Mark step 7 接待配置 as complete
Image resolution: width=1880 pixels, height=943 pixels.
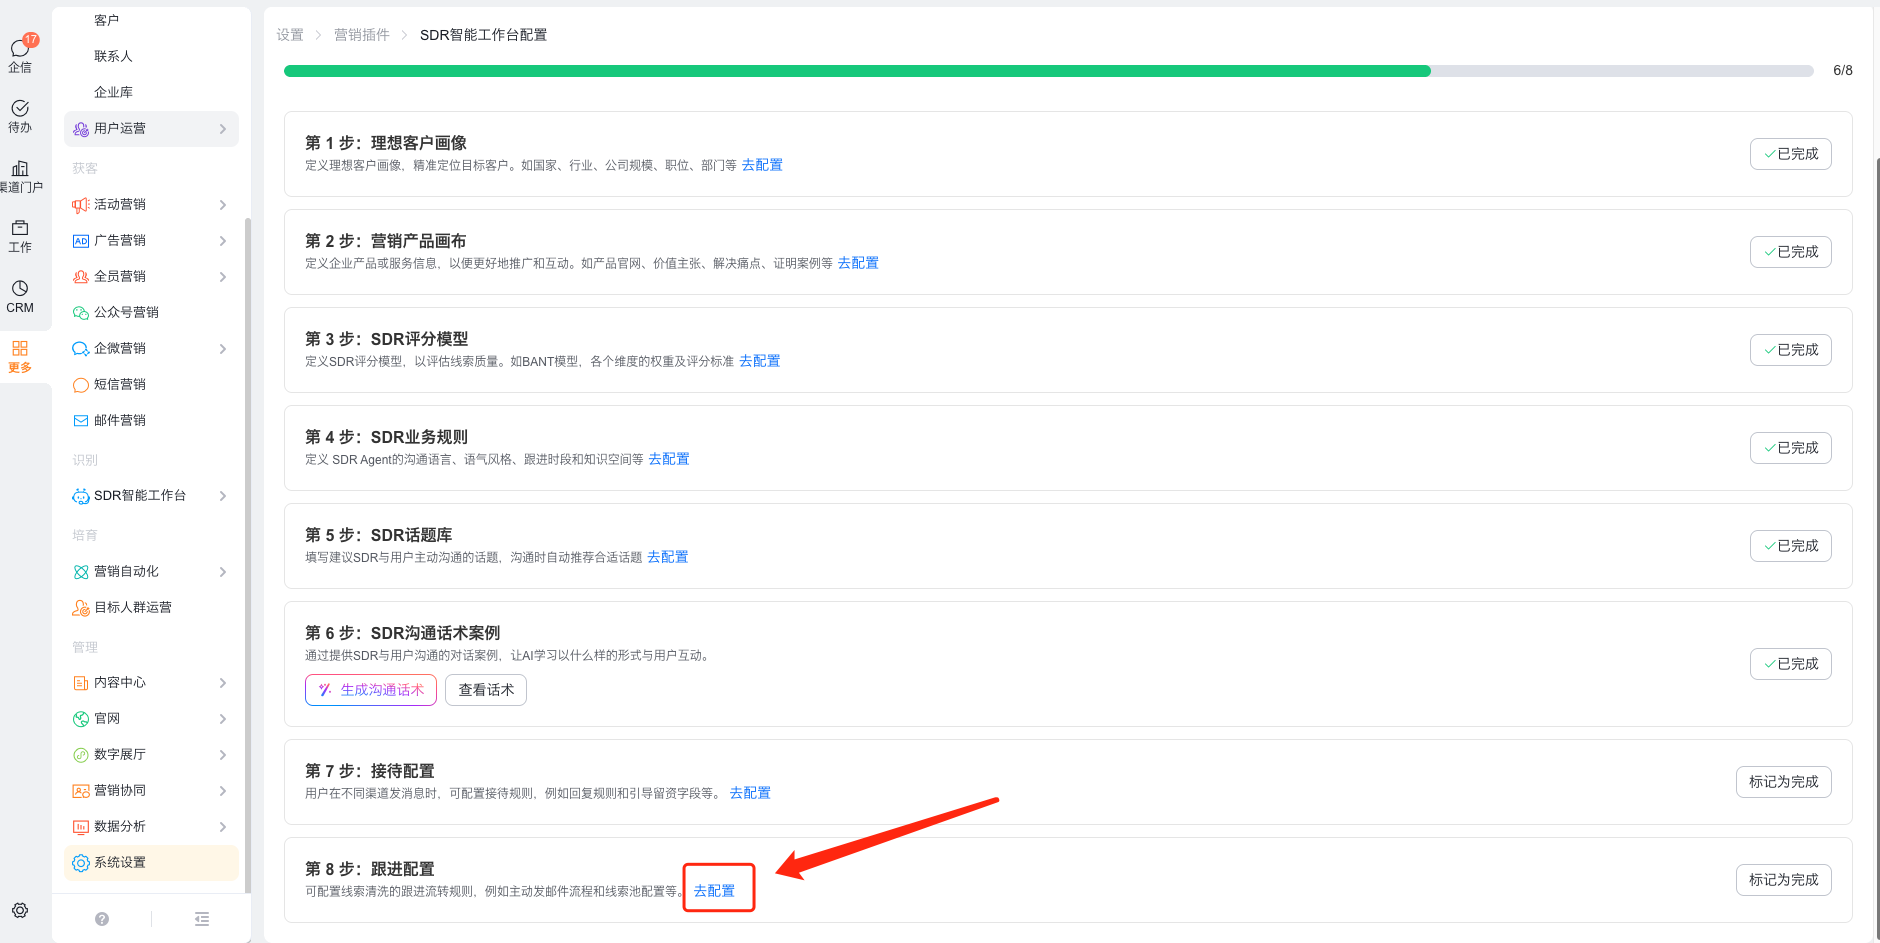click(1783, 782)
